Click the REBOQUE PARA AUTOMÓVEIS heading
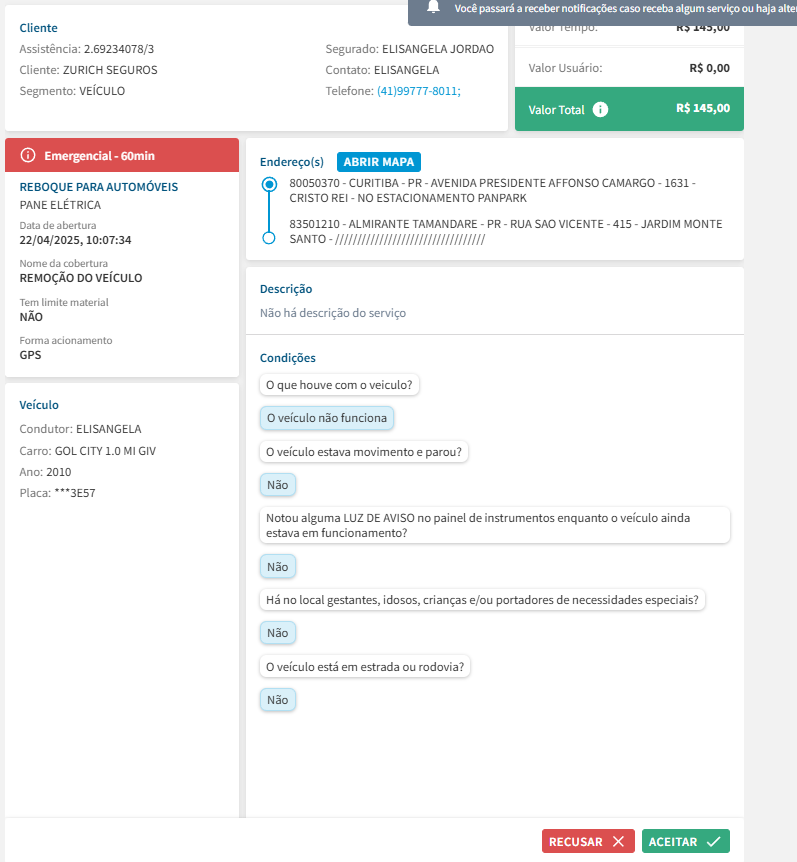Screen dimensions: 797x862 tap(99, 187)
